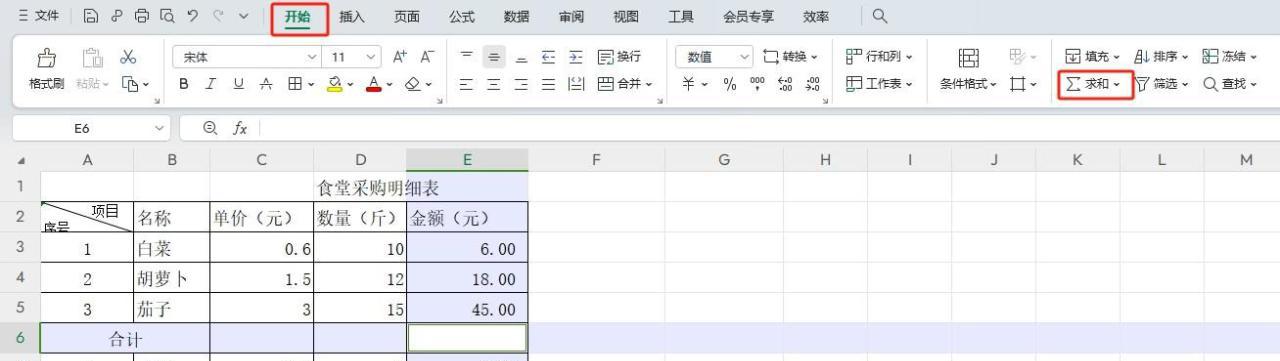
Task: Toggle Underline formatting
Action: coord(238,85)
